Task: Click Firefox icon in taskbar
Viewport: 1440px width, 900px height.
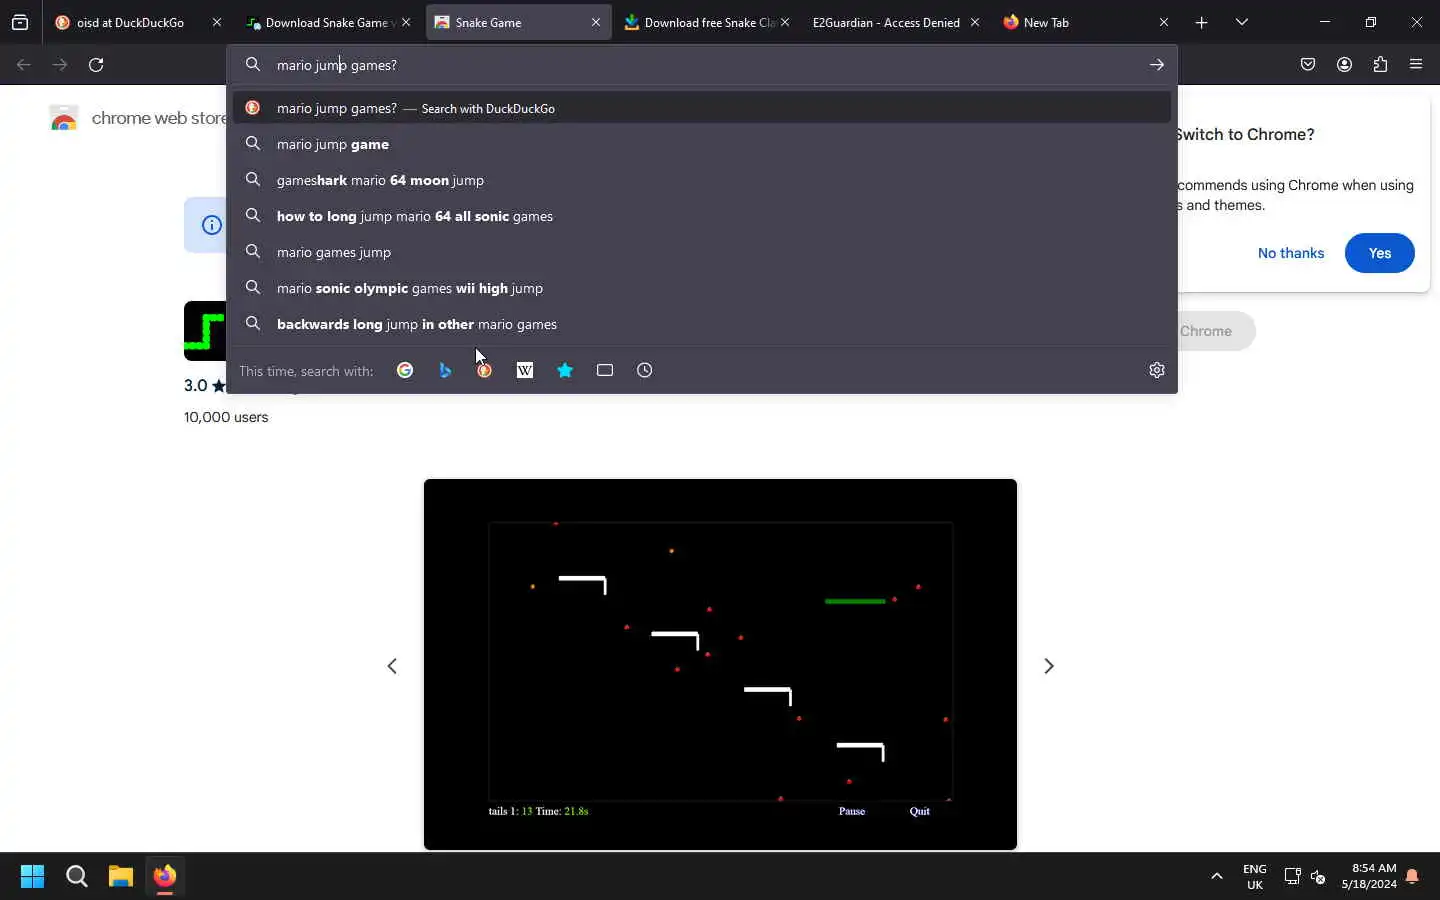Action: click(165, 877)
